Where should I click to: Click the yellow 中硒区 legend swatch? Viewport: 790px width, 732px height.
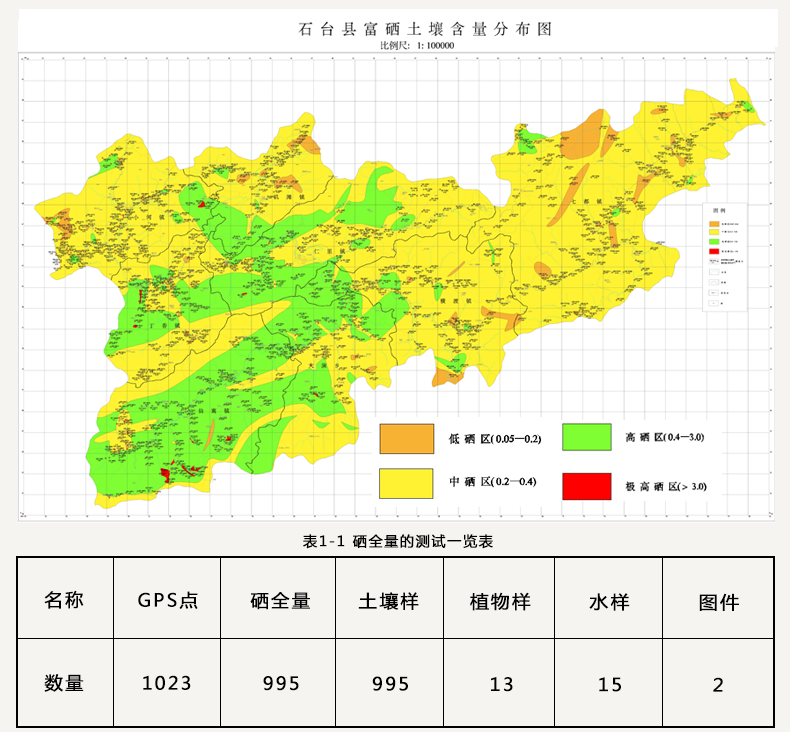tap(406, 483)
